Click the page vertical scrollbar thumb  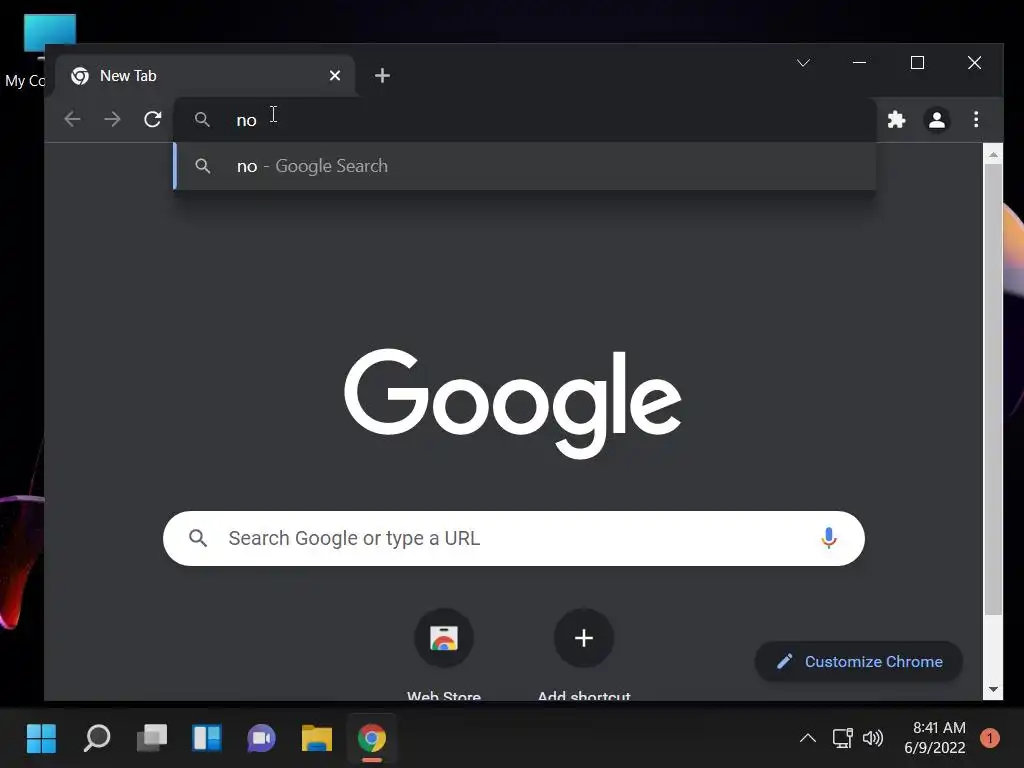(x=993, y=389)
